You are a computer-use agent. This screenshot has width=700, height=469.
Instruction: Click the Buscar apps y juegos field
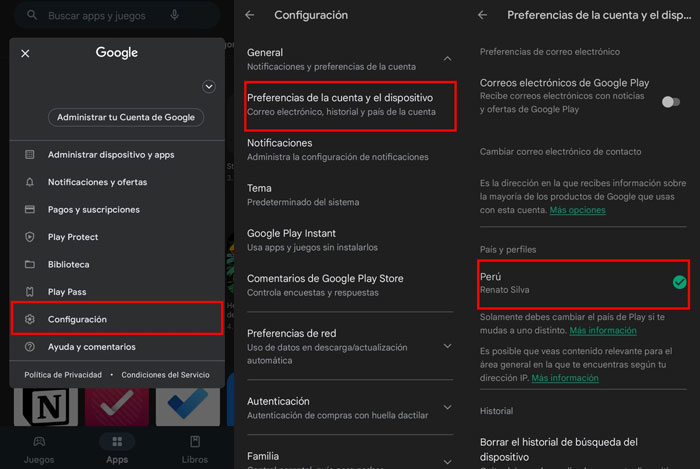click(117, 16)
